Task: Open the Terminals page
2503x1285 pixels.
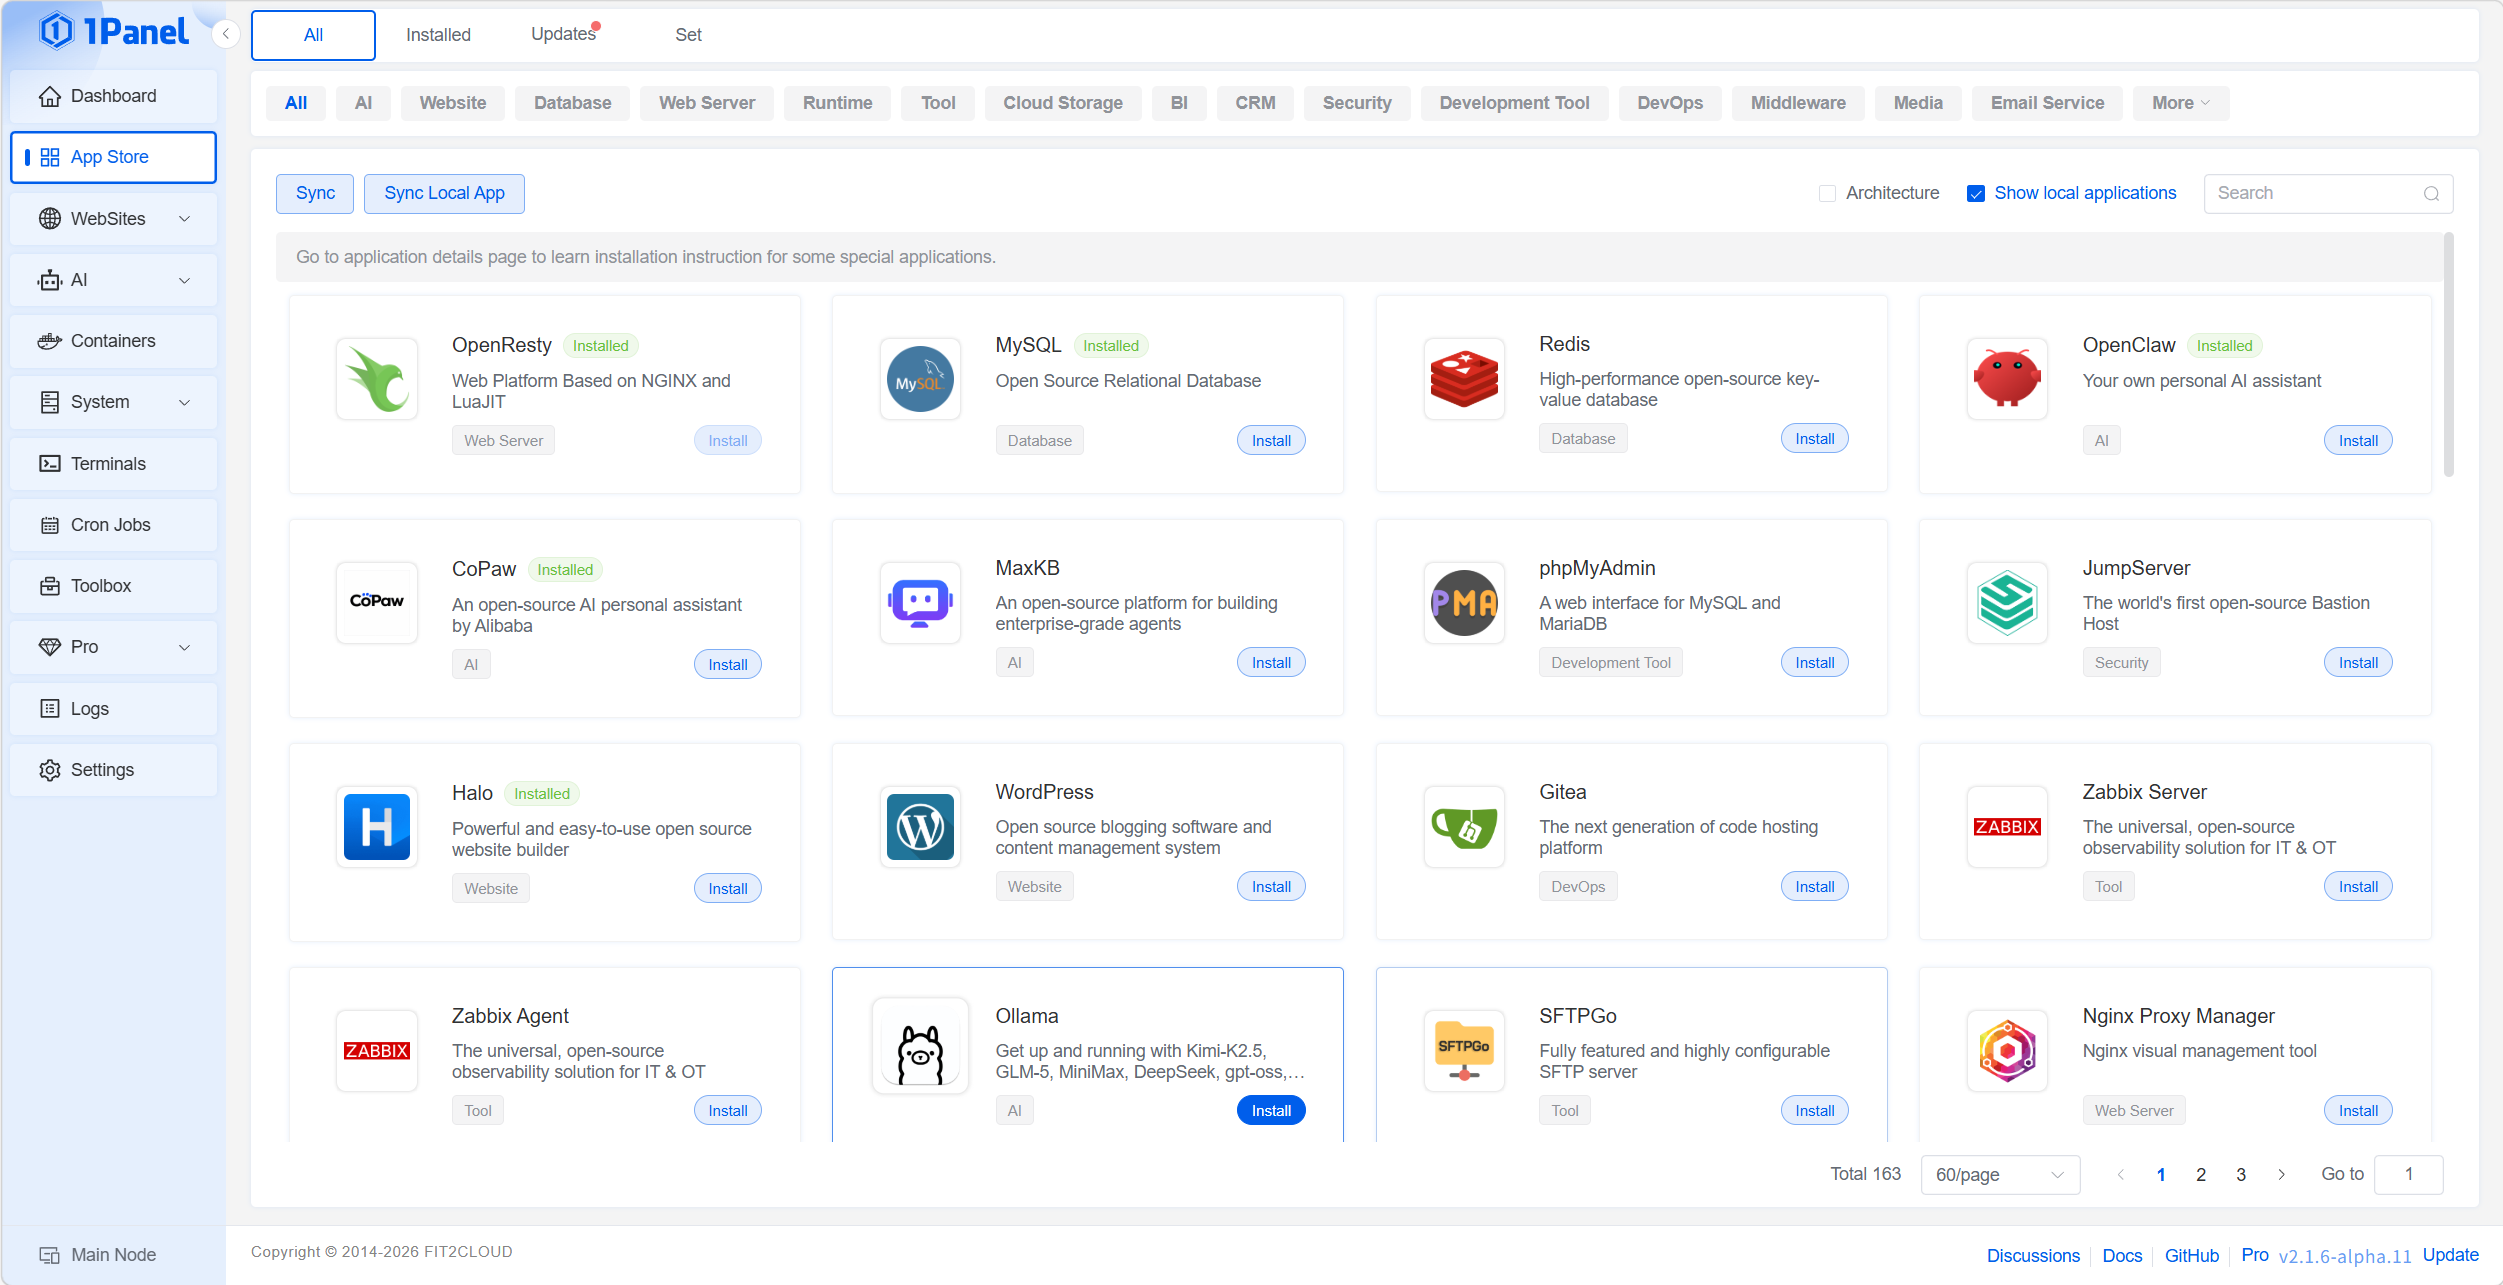Action: (x=113, y=464)
